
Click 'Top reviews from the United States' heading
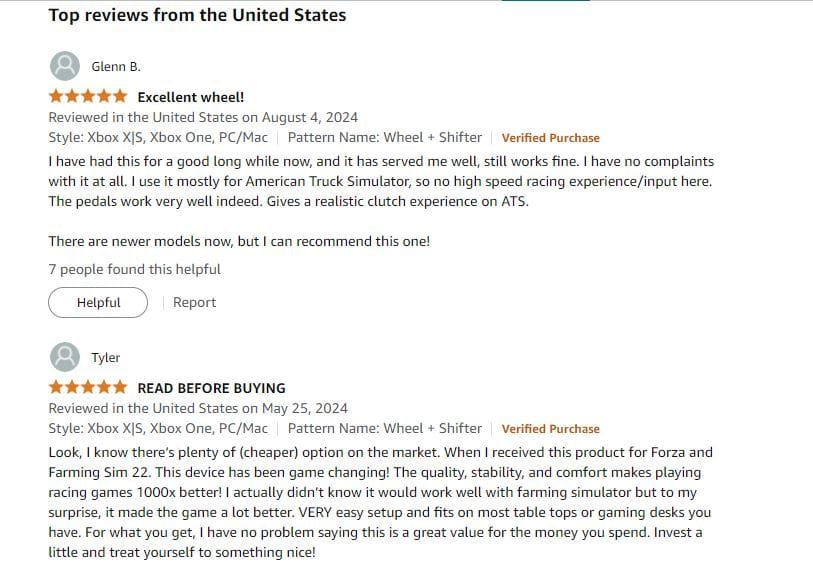pos(197,15)
